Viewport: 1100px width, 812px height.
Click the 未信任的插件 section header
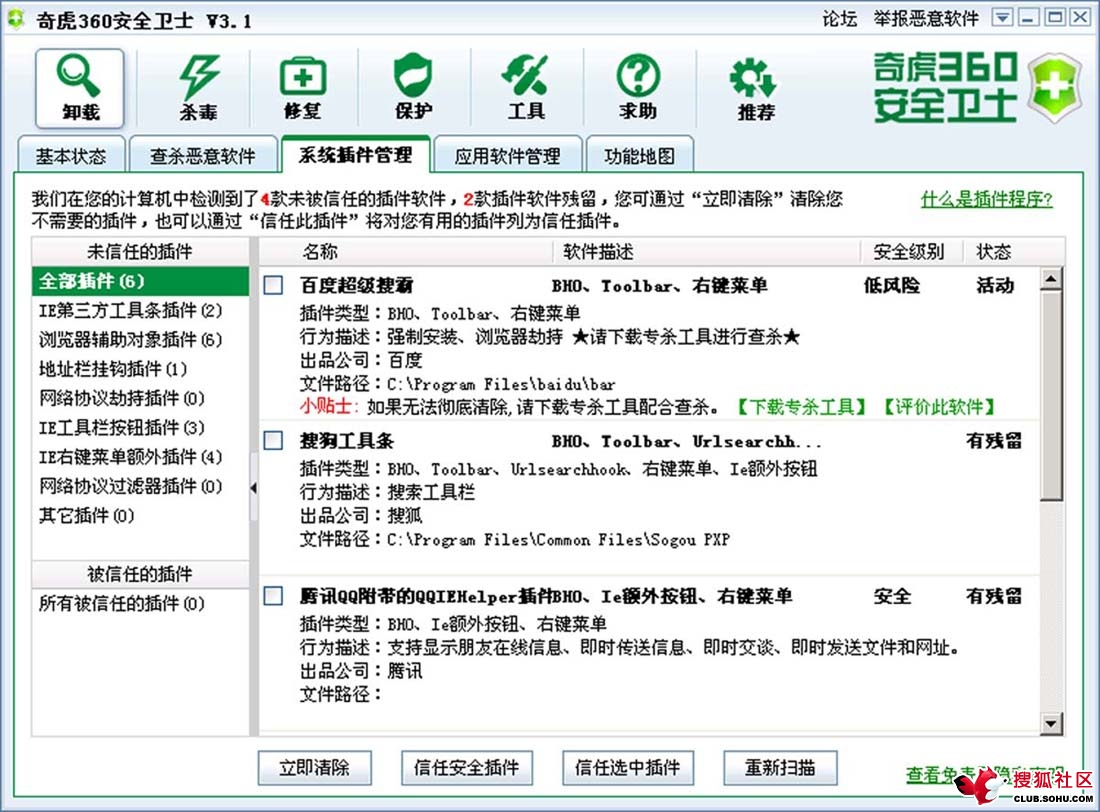tap(140, 252)
